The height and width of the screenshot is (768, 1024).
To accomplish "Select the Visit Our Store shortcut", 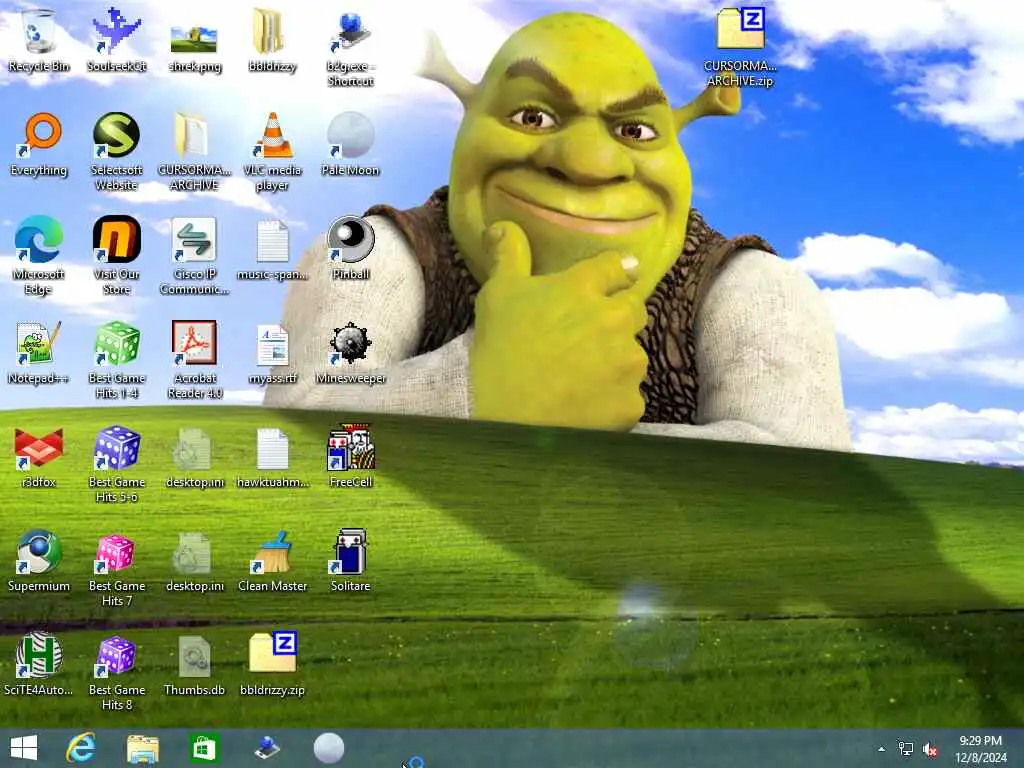I will click(116, 256).
